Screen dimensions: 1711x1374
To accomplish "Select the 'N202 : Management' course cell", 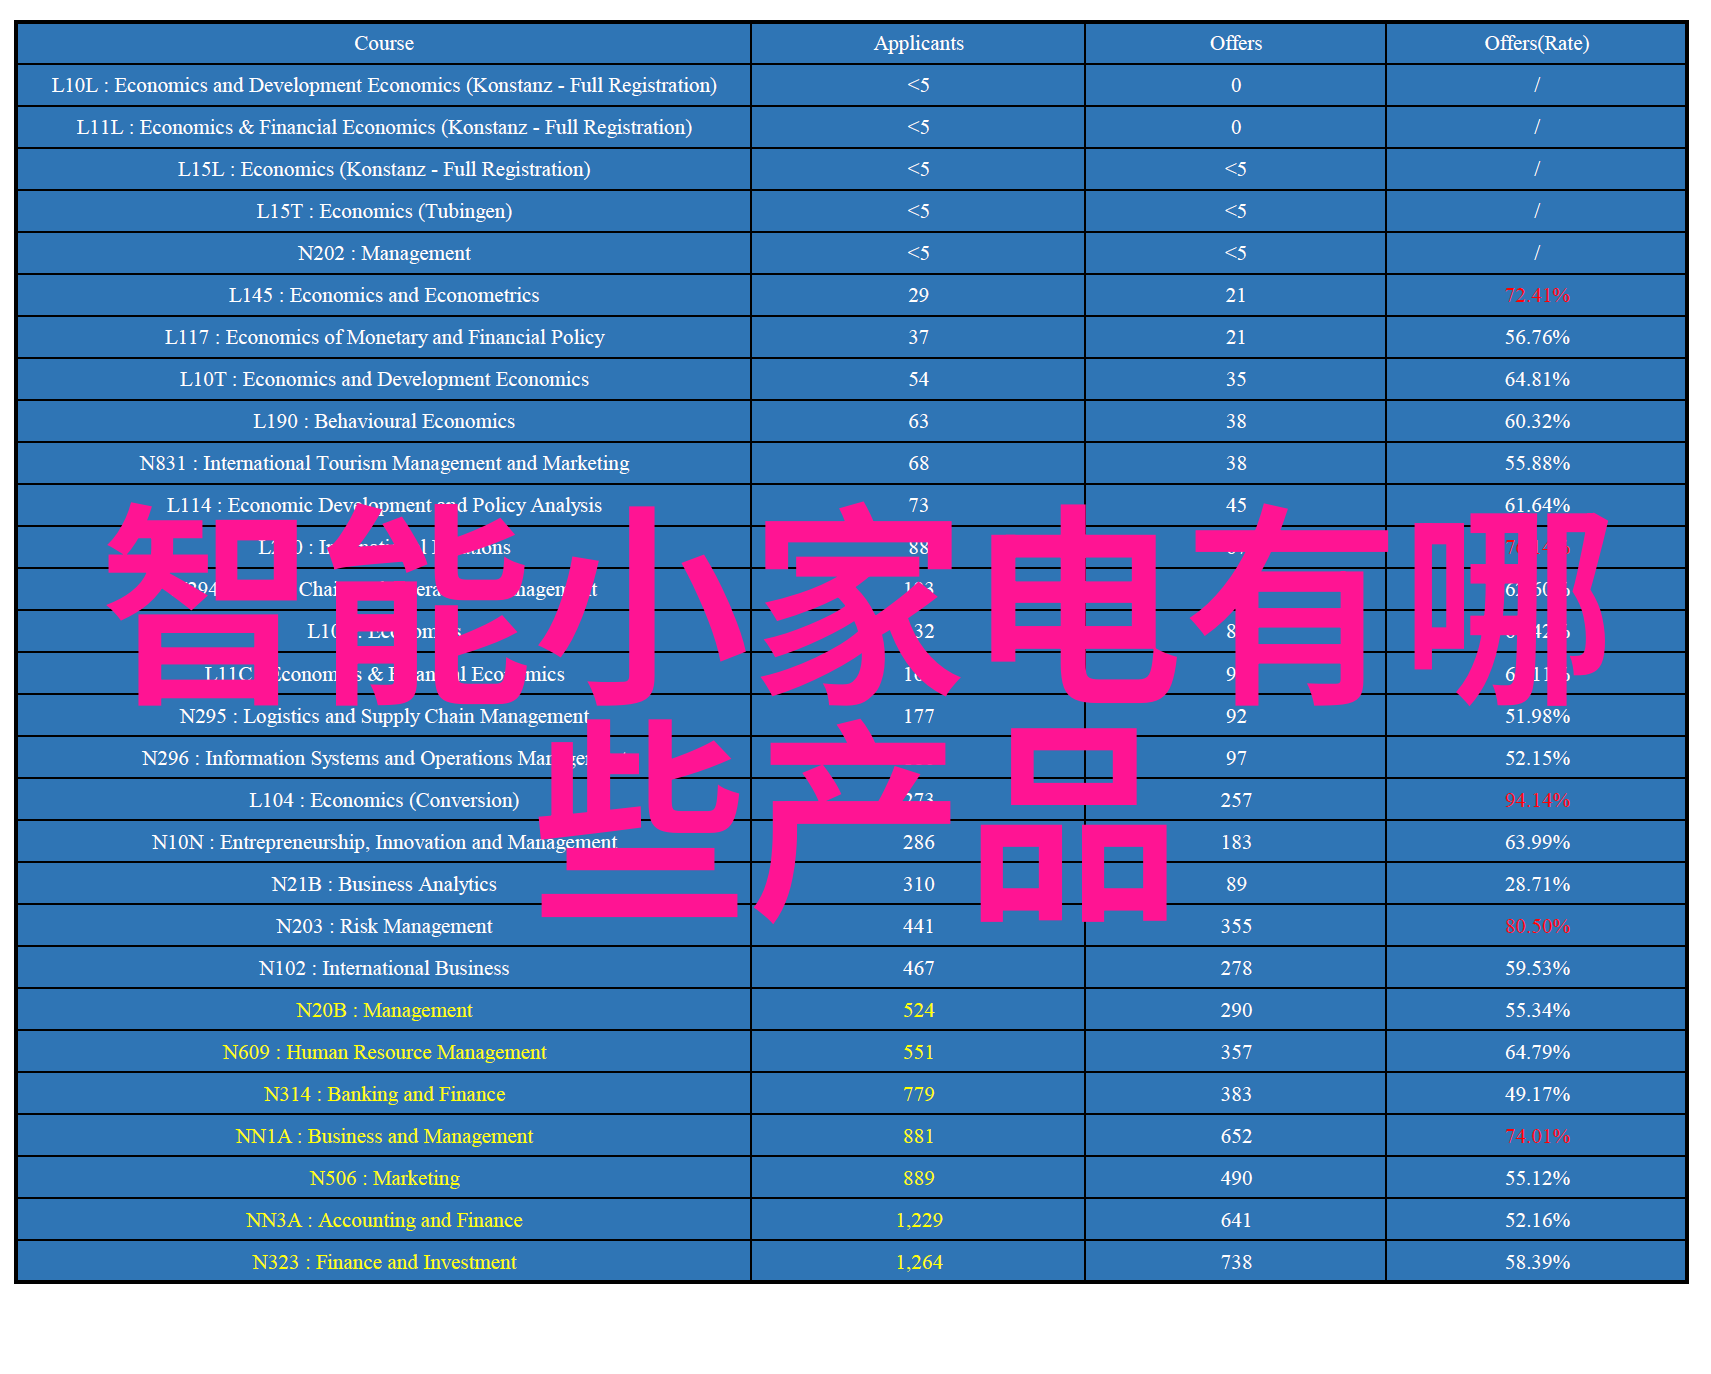I will (384, 253).
